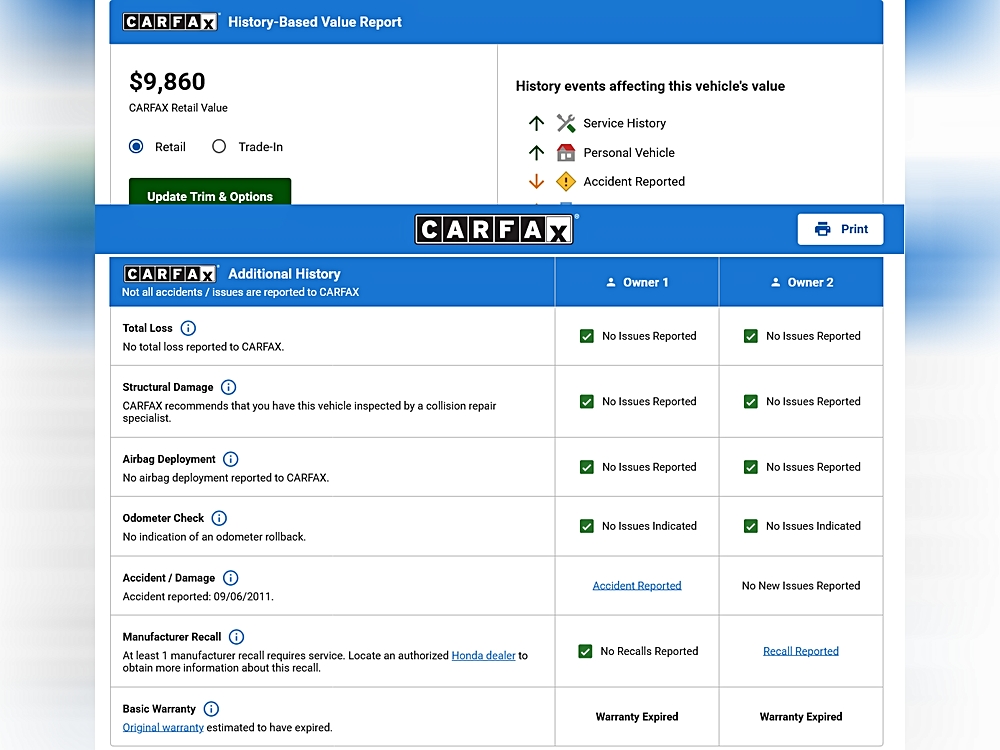The height and width of the screenshot is (750, 1000).
Task: Click Owner 2 Structural Damage green checkmark
Action: [x=751, y=402]
